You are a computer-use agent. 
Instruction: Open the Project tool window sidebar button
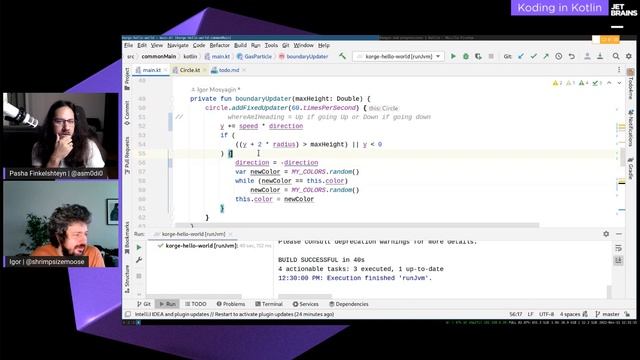click(x=127, y=79)
